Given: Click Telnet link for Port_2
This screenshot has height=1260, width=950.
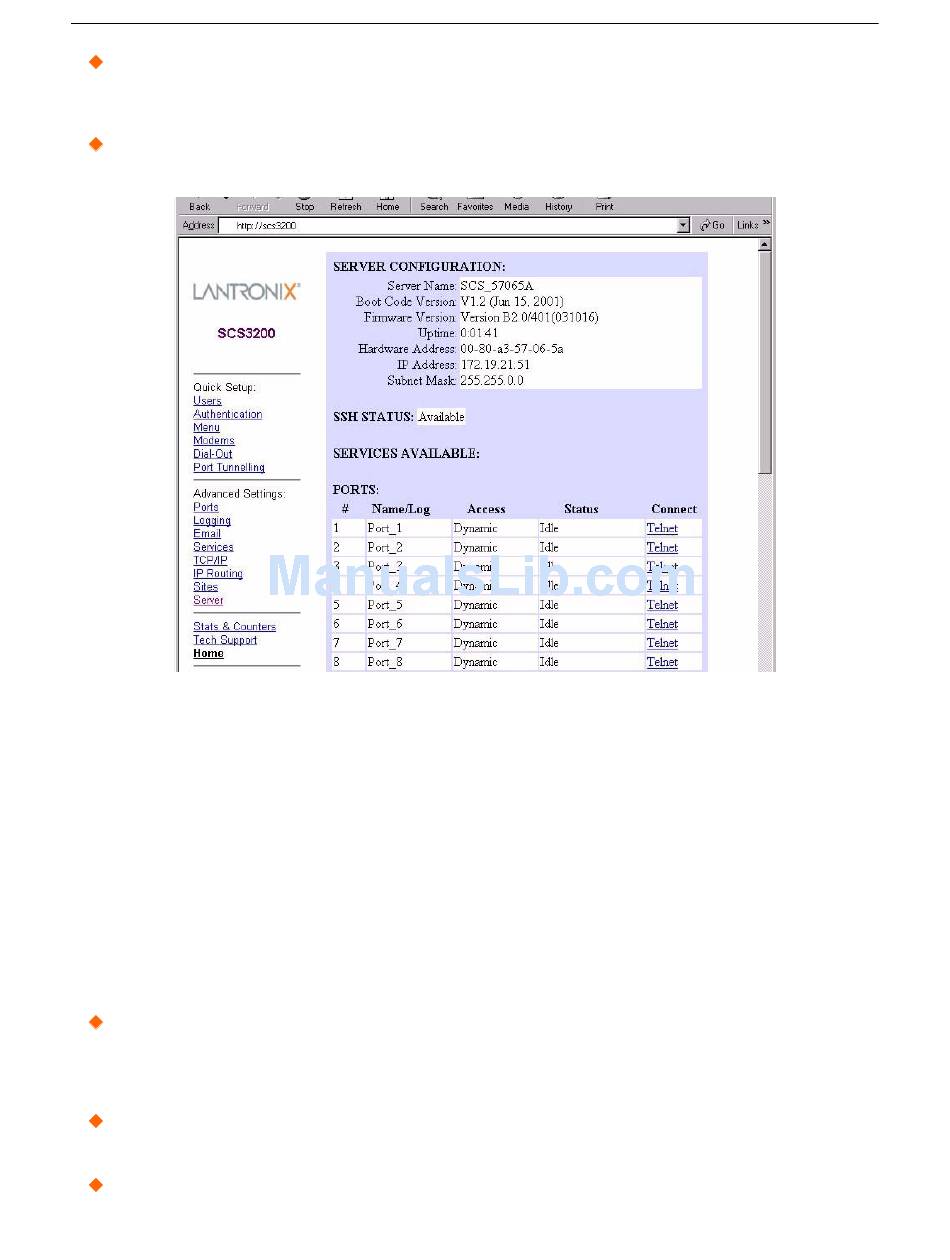Looking at the screenshot, I should (x=662, y=547).
